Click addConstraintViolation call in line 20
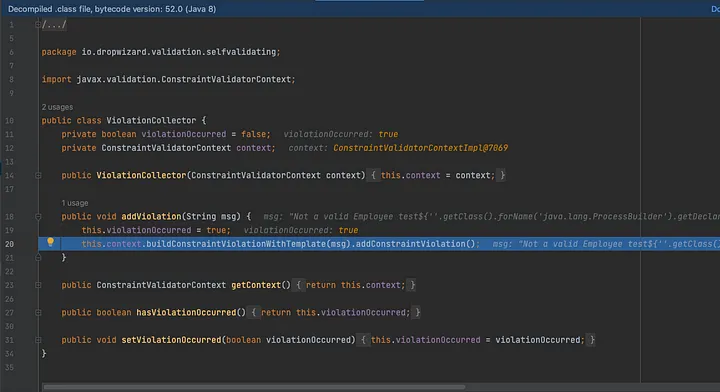The height and width of the screenshot is (392, 720). [411, 244]
